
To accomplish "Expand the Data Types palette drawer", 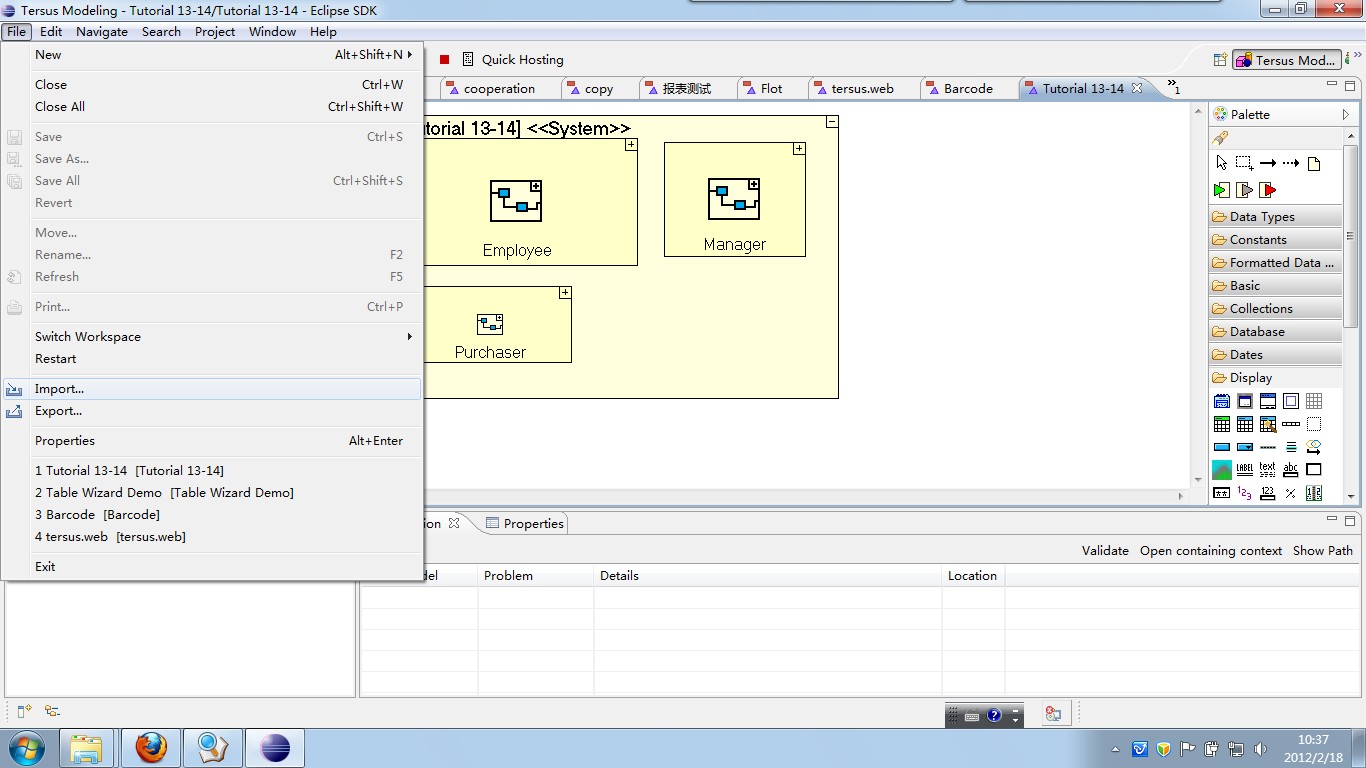I will click(x=1262, y=217).
